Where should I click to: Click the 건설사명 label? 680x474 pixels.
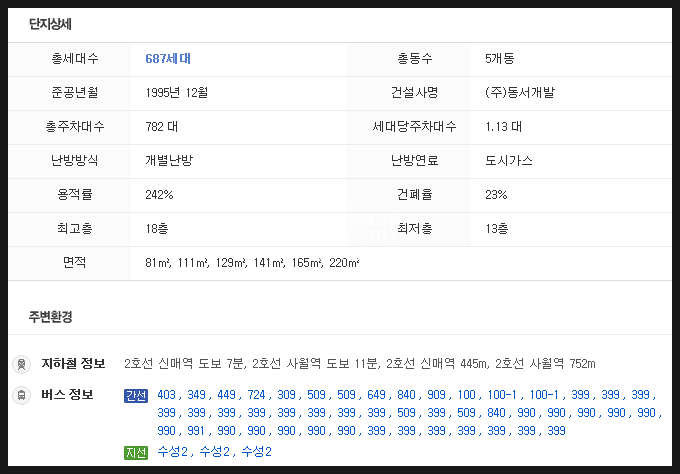tap(415, 92)
